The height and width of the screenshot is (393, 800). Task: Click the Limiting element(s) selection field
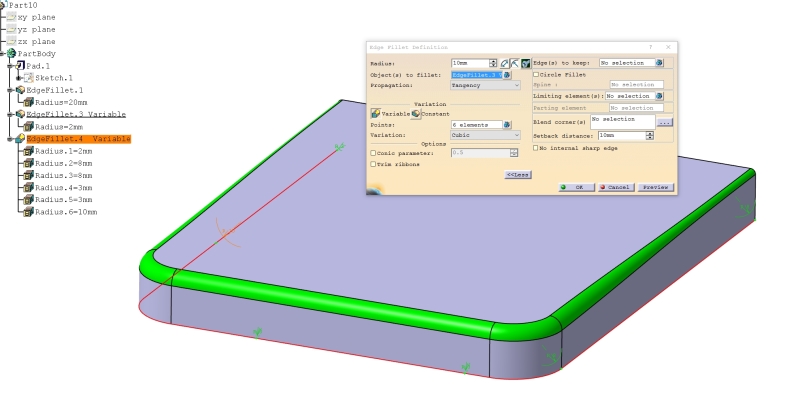(x=630, y=96)
